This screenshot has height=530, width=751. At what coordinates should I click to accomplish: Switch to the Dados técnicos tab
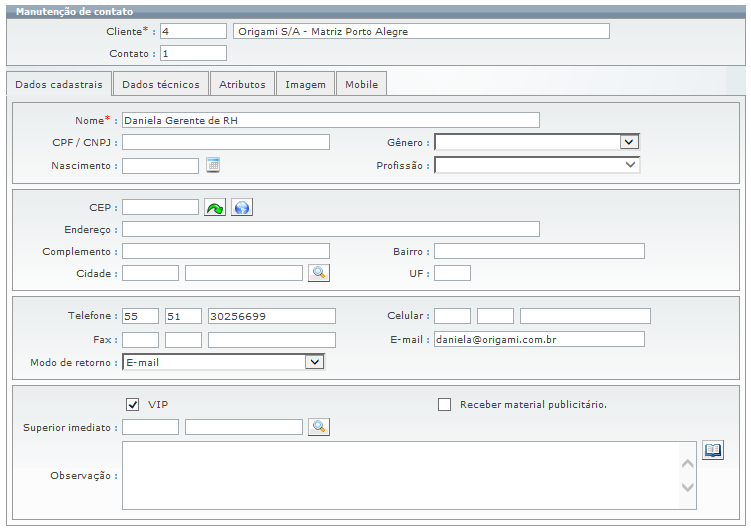click(161, 84)
